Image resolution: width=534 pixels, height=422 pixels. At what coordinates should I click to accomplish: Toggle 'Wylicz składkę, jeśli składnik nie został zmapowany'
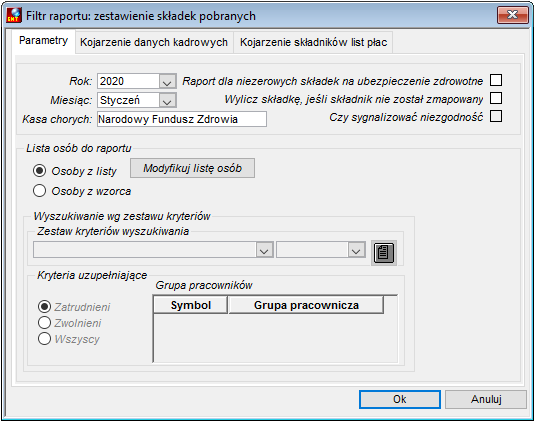[496, 98]
